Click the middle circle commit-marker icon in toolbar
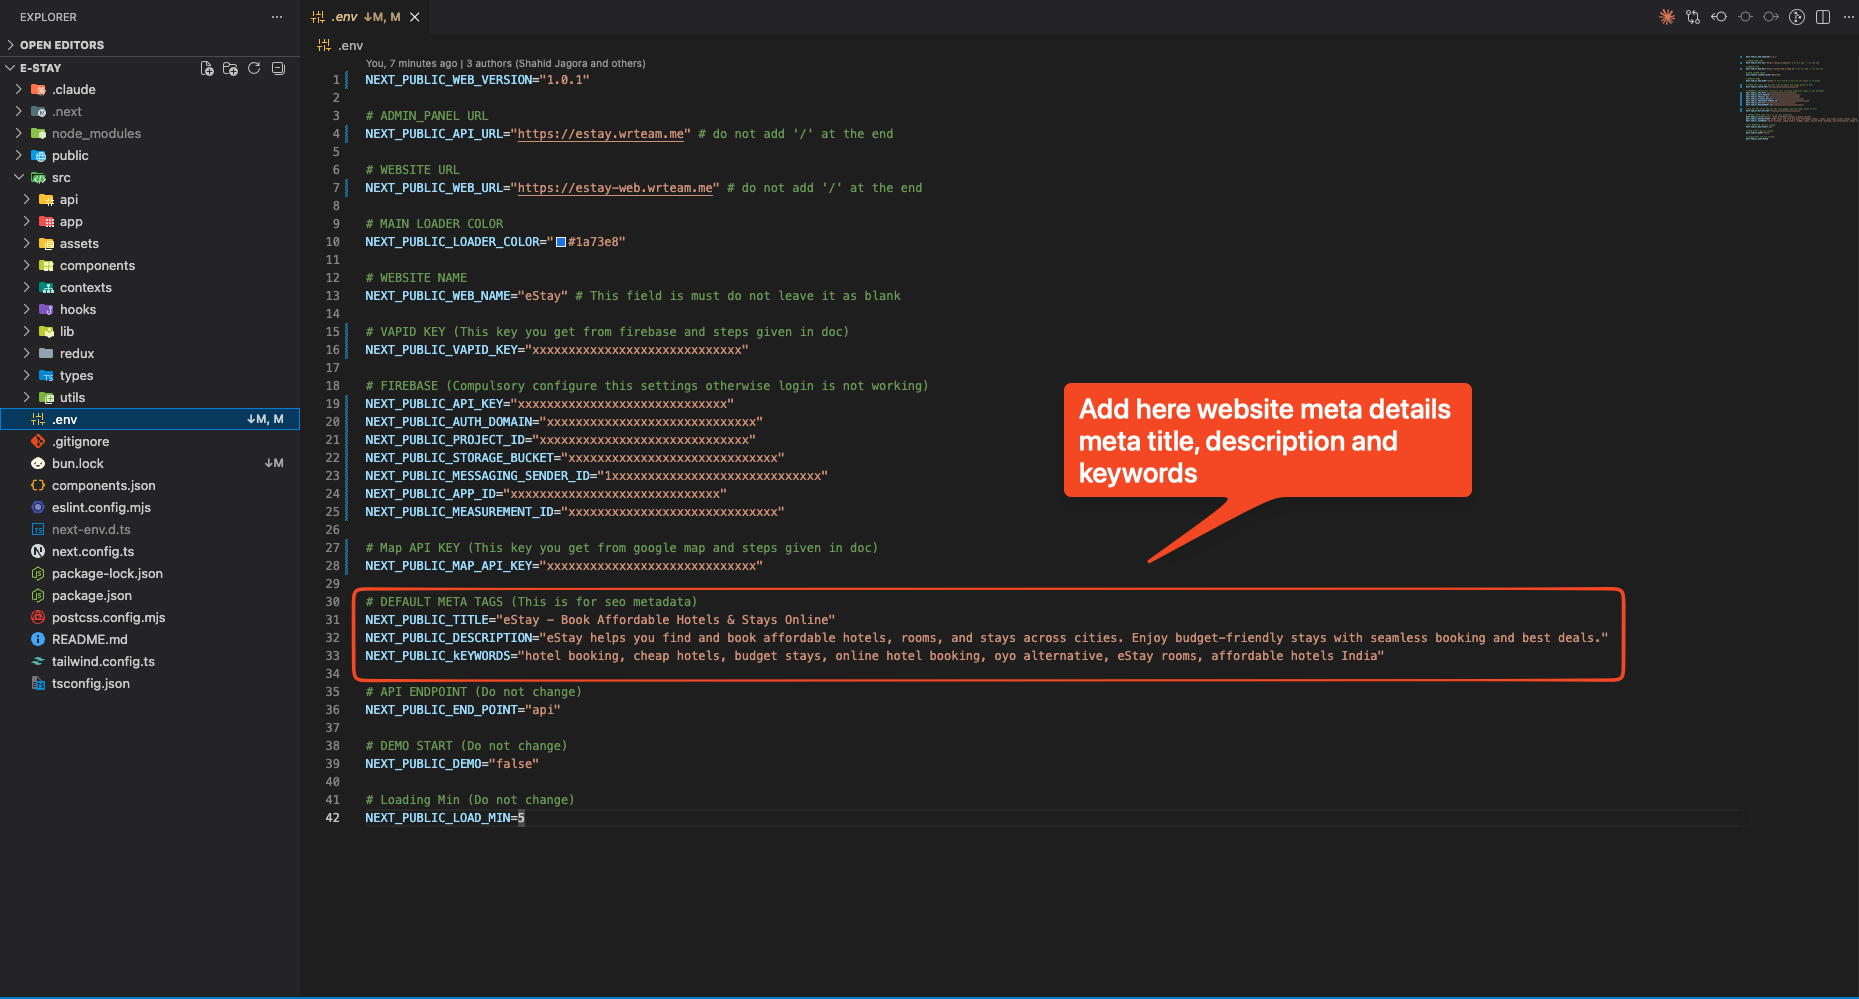The image size is (1859, 999). (x=1745, y=17)
